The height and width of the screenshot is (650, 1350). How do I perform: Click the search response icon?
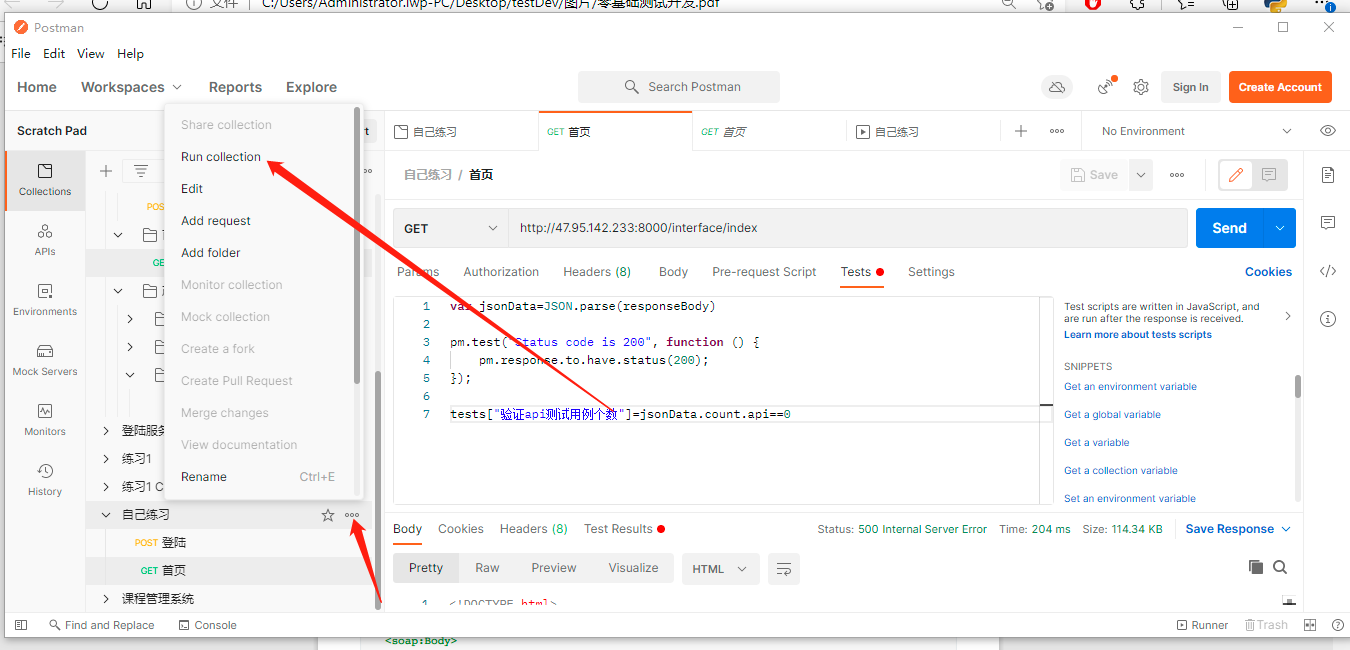(x=1280, y=567)
